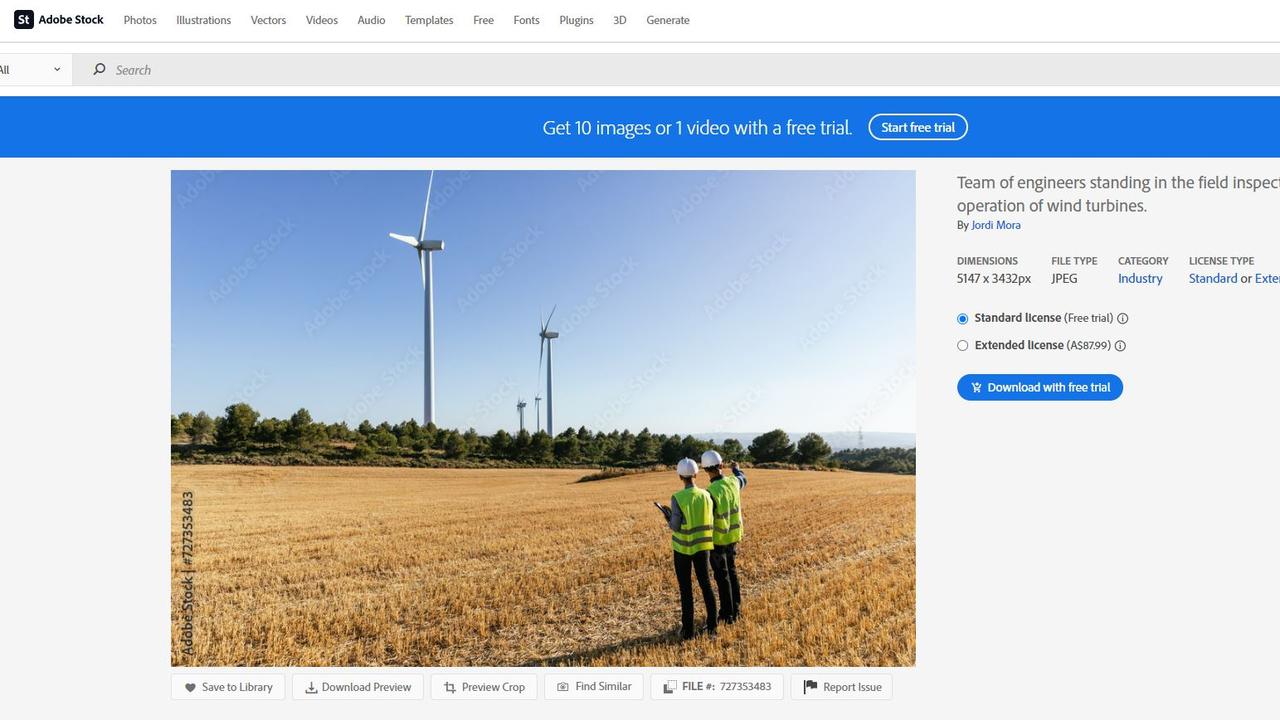Click the download arrow icon on Download Preview
The image size is (1280, 720).
coord(311,688)
